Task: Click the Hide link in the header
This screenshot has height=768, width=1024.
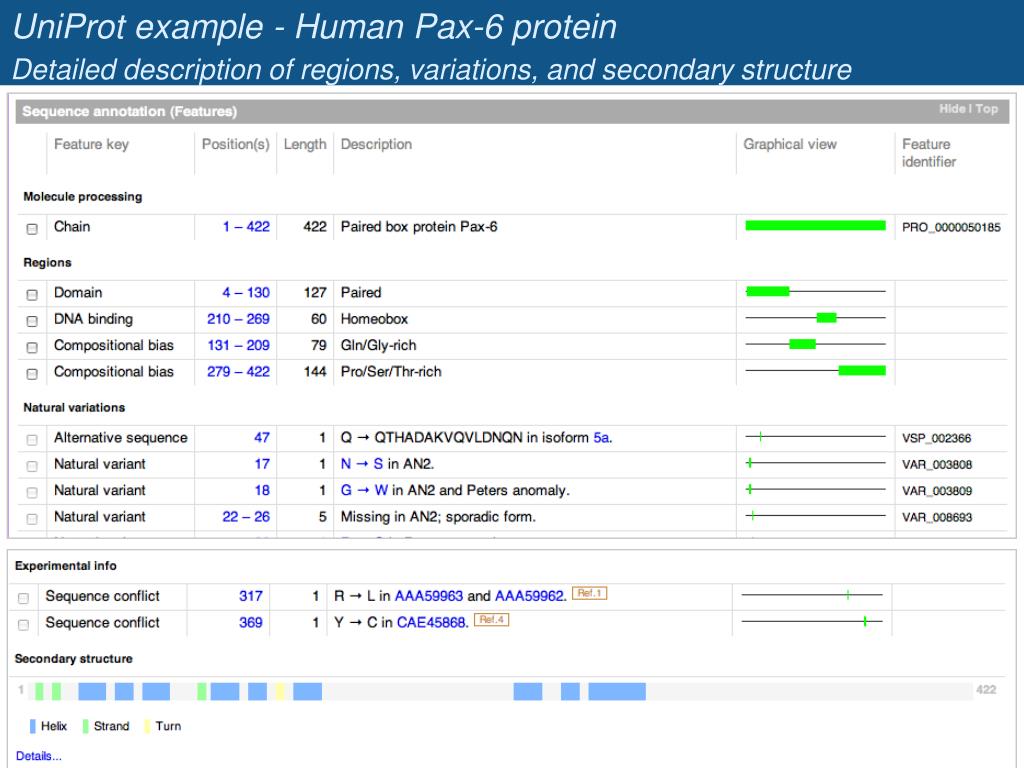Action: point(952,109)
